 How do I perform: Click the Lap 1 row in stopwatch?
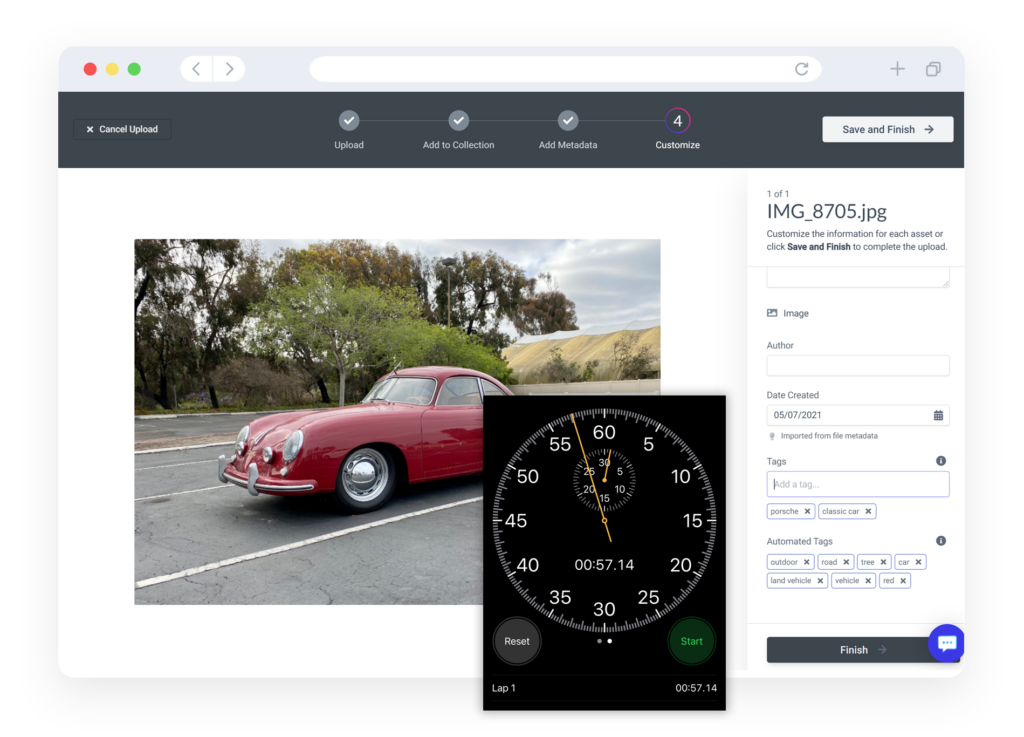point(604,688)
